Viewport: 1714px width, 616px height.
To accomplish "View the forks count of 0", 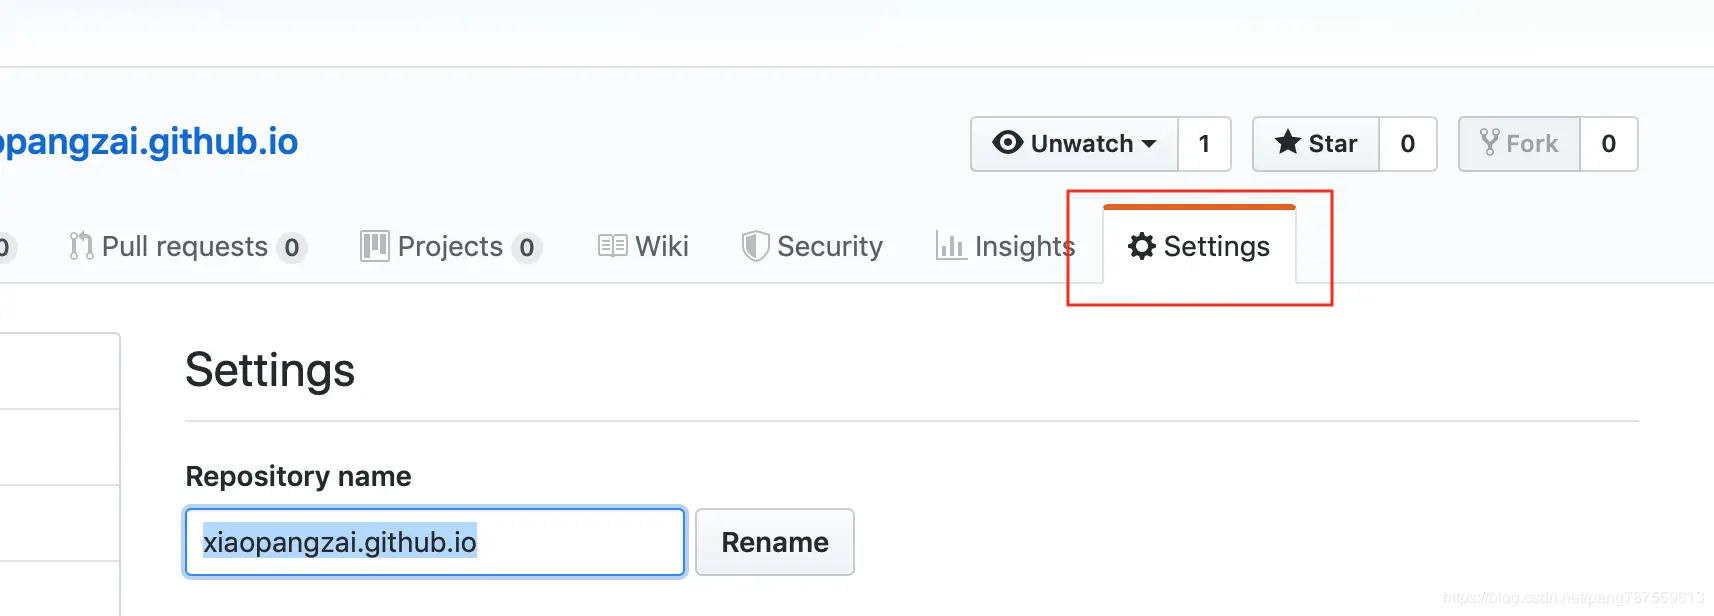I will tap(1608, 144).
